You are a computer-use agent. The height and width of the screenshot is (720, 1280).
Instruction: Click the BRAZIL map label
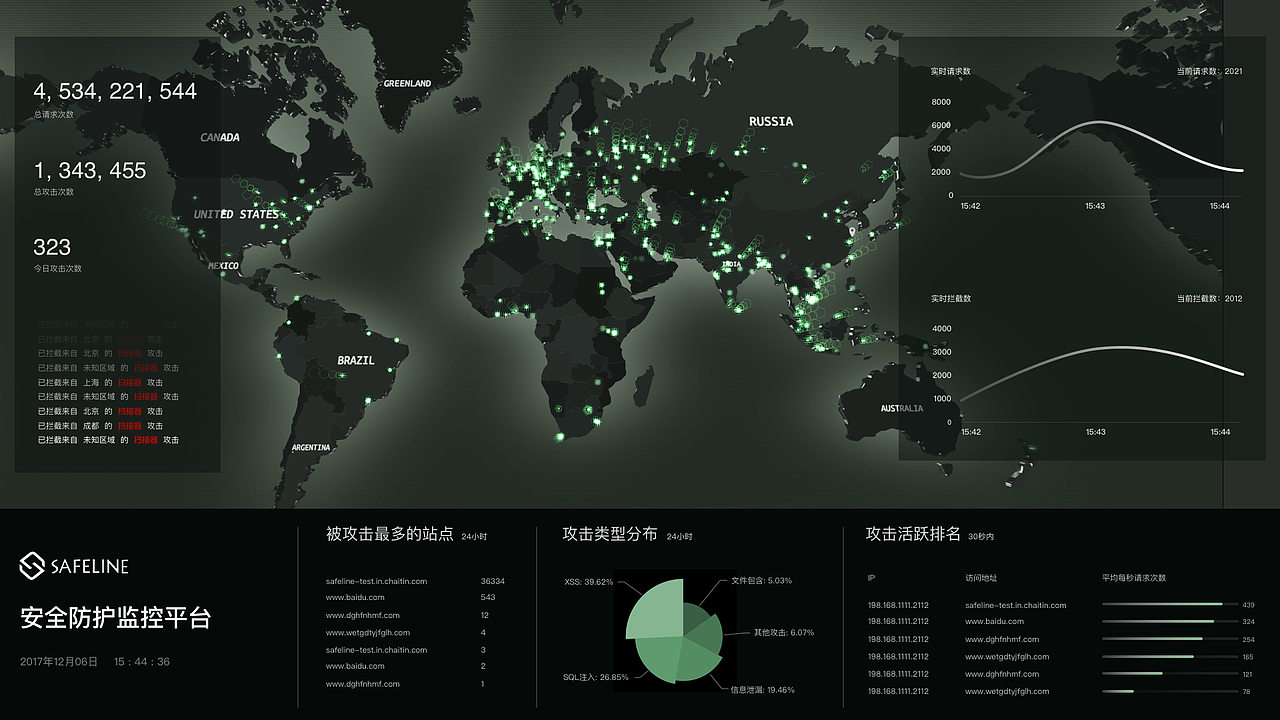(x=356, y=360)
